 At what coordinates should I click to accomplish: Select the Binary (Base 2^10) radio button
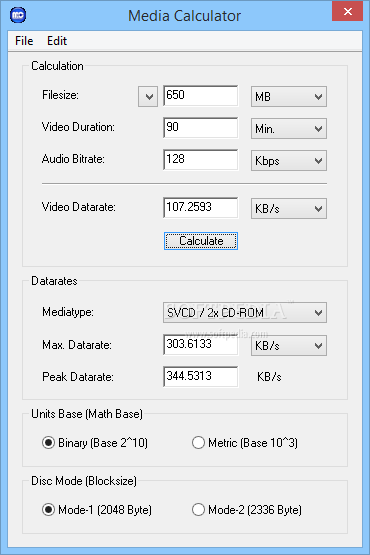point(95,443)
